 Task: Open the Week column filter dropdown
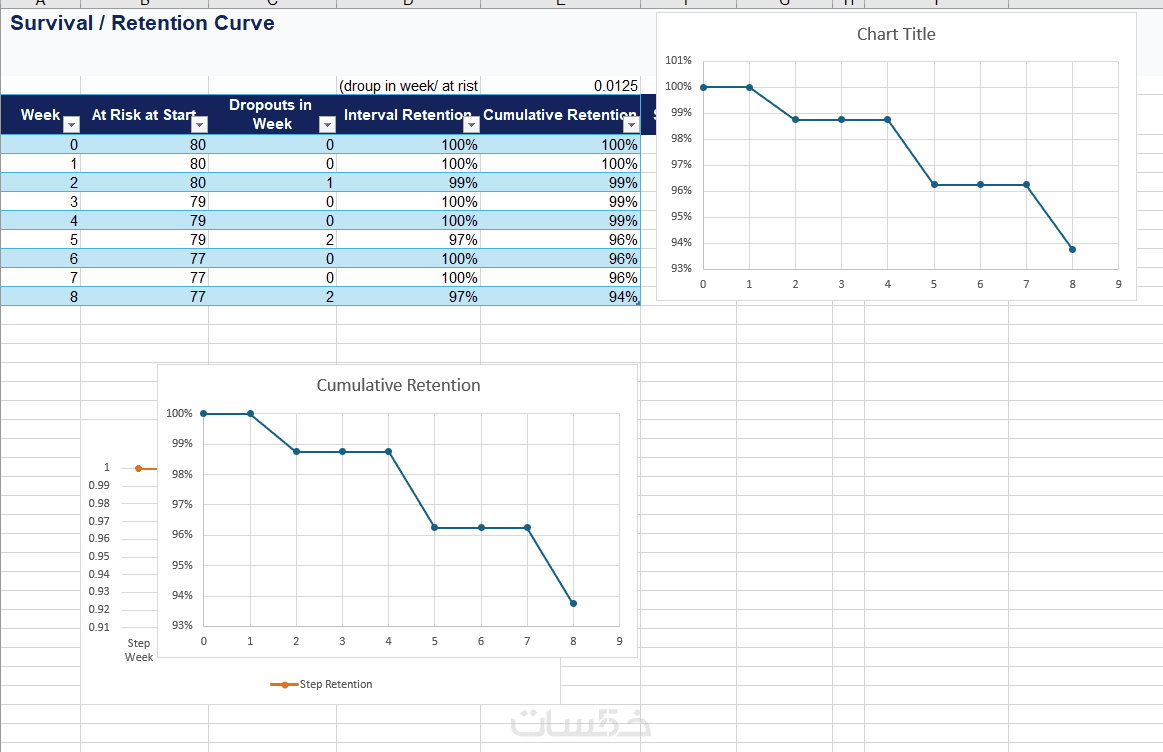point(71,125)
